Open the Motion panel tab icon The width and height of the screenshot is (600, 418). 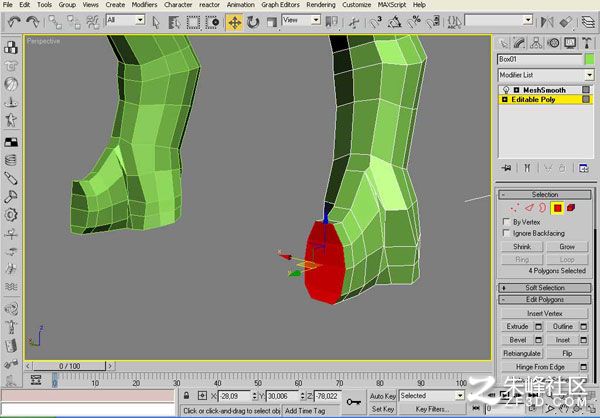(553, 43)
